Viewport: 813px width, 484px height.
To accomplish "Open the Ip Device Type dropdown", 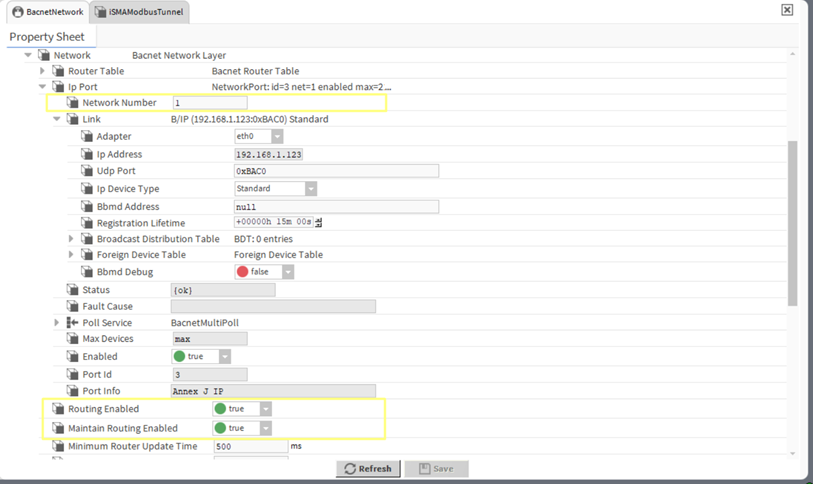I will (310, 189).
